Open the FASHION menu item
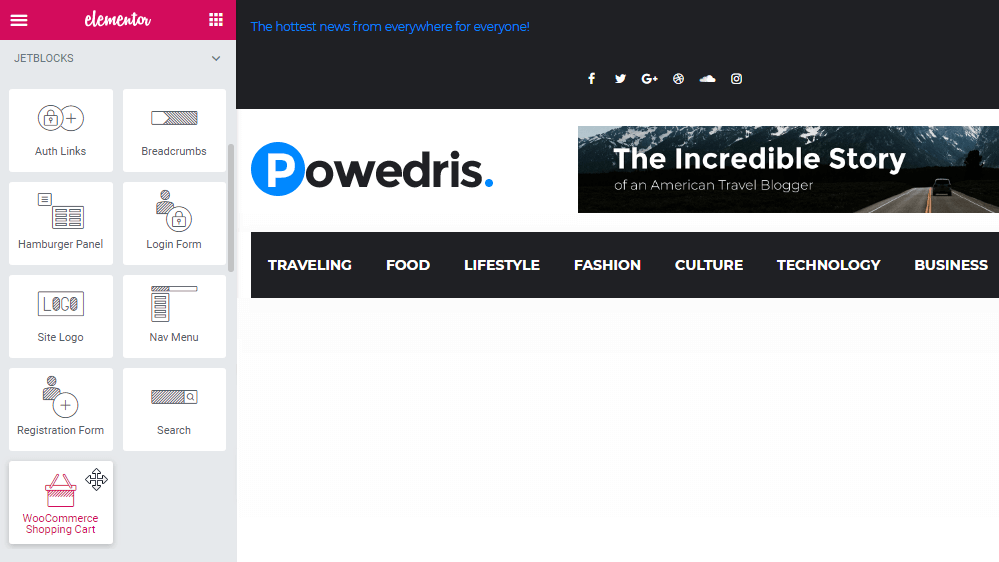 607,265
